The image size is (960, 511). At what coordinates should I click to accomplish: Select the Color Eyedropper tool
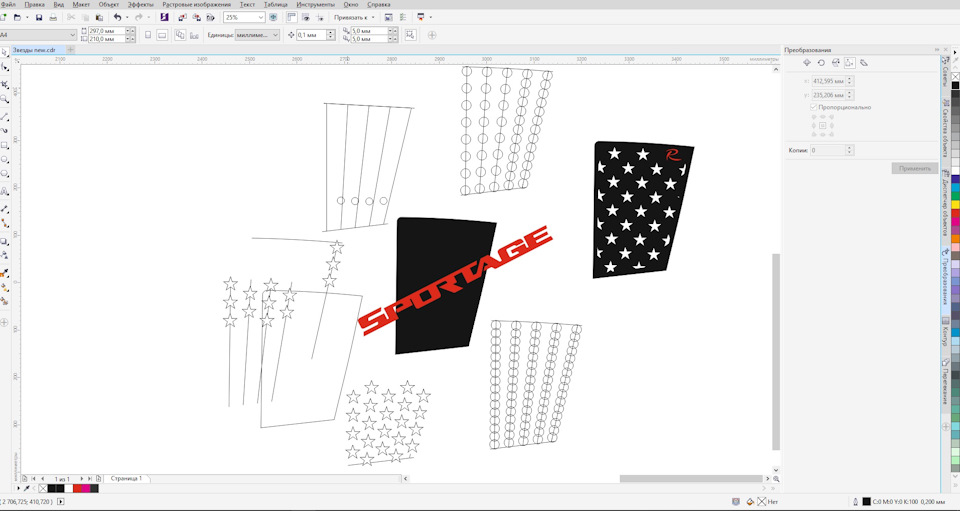pyautogui.click(x=4, y=272)
